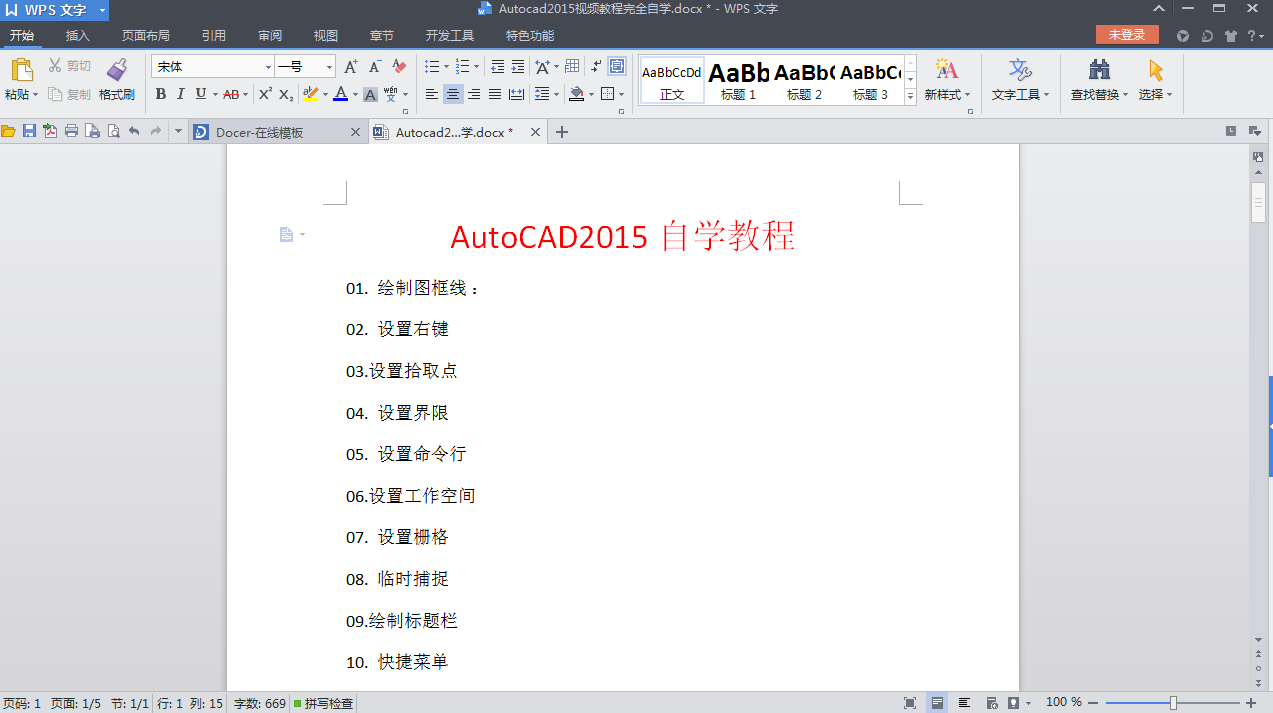The height and width of the screenshot is (713, 1273).
Task: Click the export to PDF icon
Action: (x=50, y=131)
